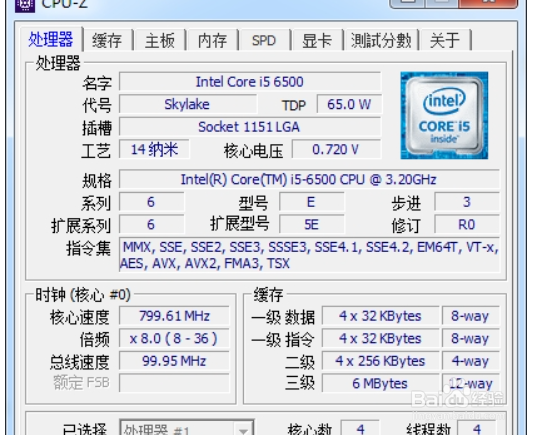Click the 三级 cache size 6 MBytes
Image resolution: width=536 pixels, height=435 pixels.
(380, 383)
